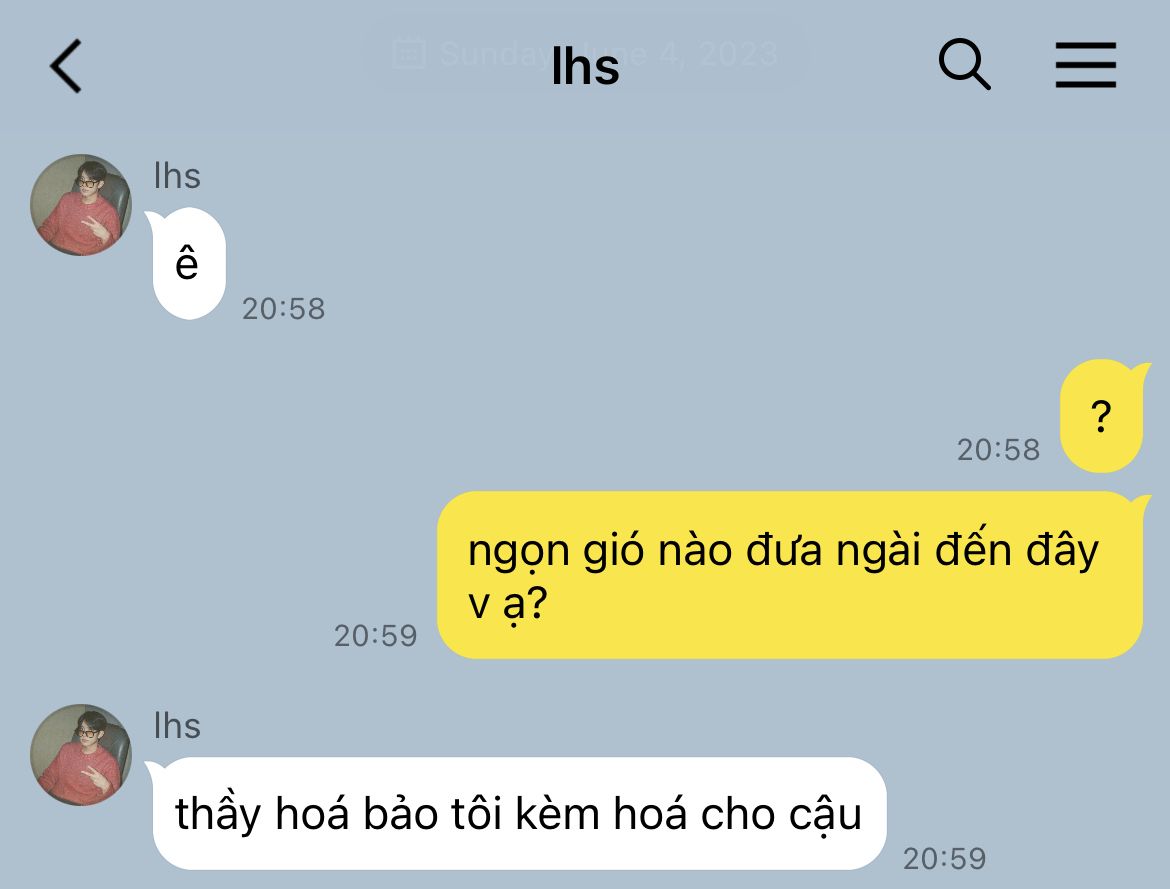
Task: Tap the 'v ạ?' second line of yellow message
Action: pos(508,604)
